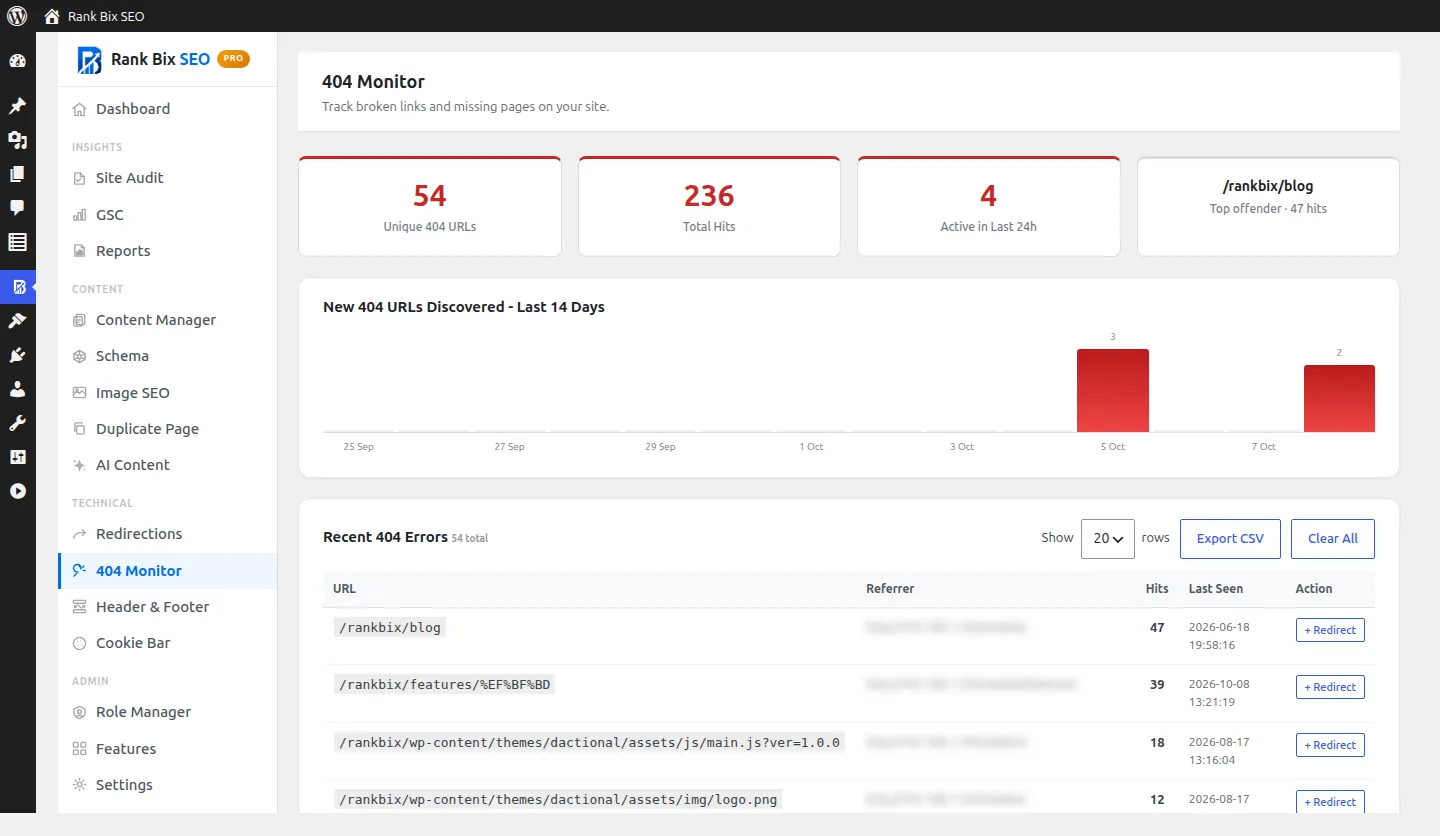The height and width of the screenshot is (836, 1440).
Task: Click the WordPress logo in the admin bar
Action: click(x=17, y=16)
